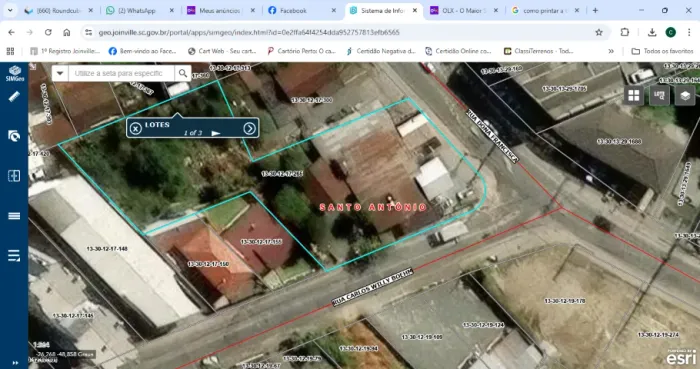Close the Sistema de Info tab
Viewport: 700px width, 369px height.
pos(415,10)
